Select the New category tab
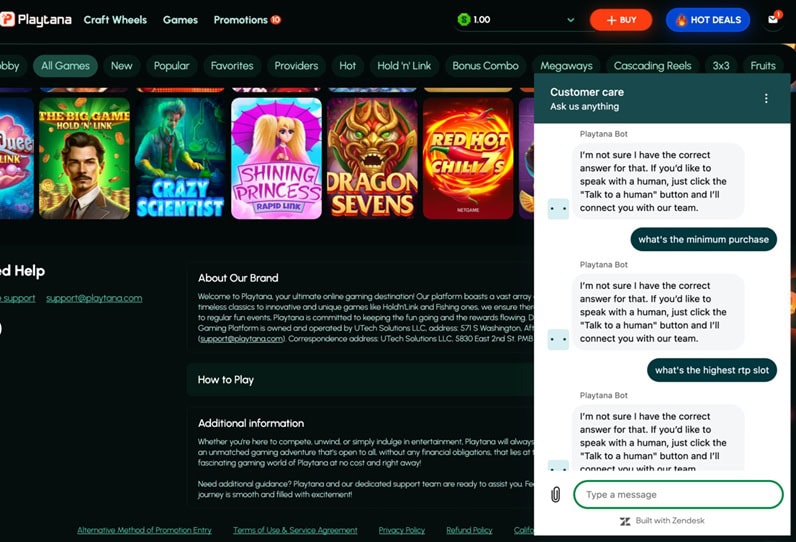 coord(121,66)
